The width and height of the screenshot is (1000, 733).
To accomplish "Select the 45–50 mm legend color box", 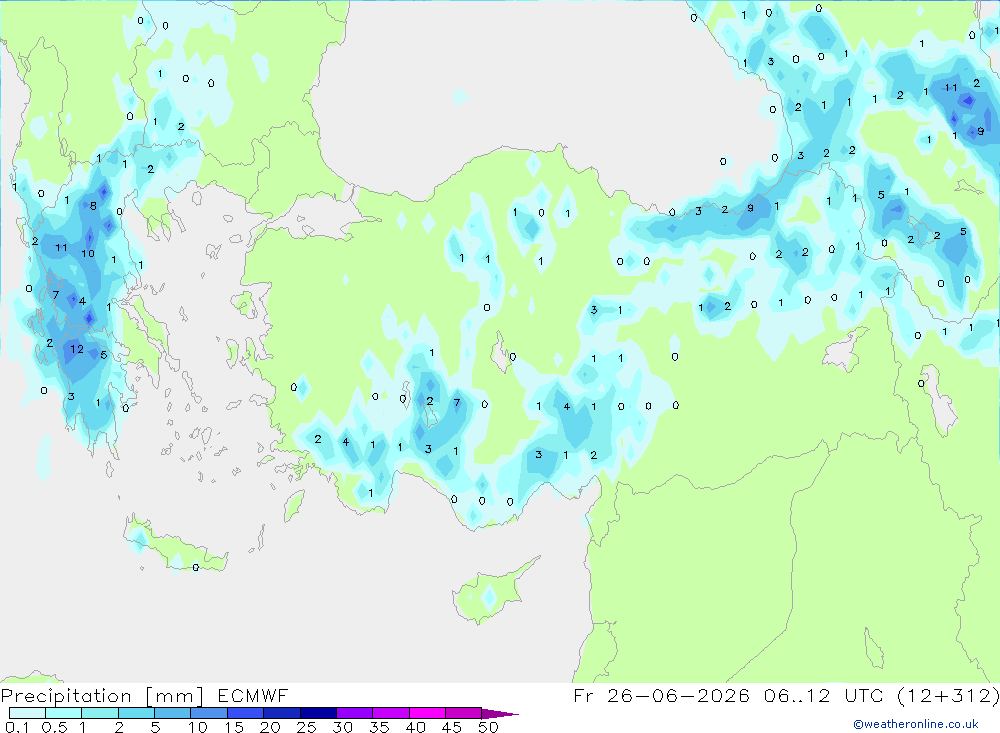I will pos(464,713).
